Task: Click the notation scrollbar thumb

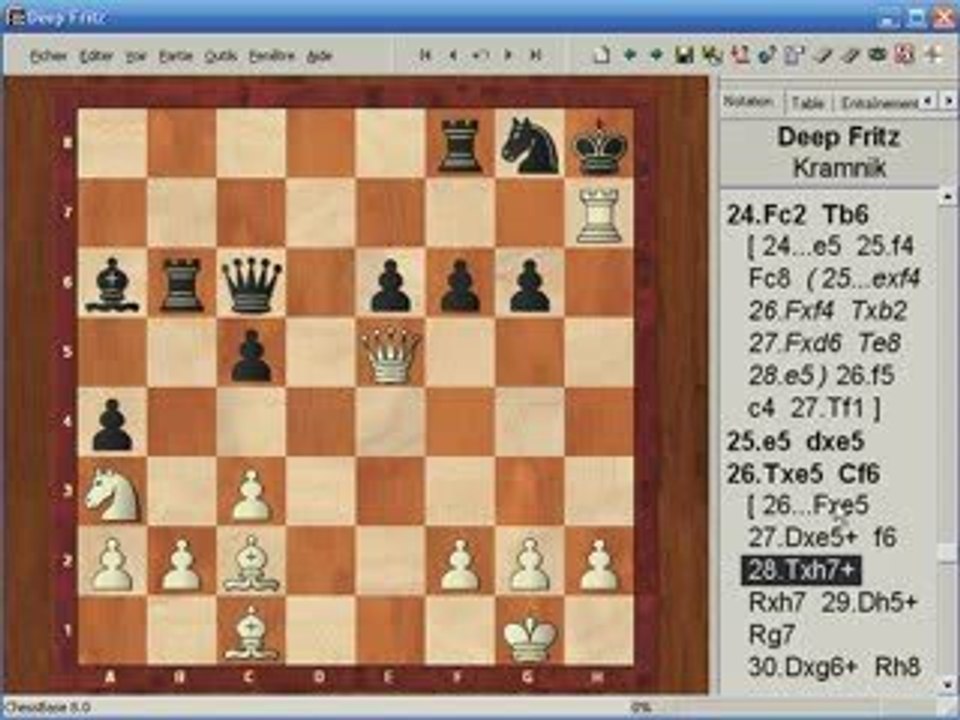Action: click(947, 552)
